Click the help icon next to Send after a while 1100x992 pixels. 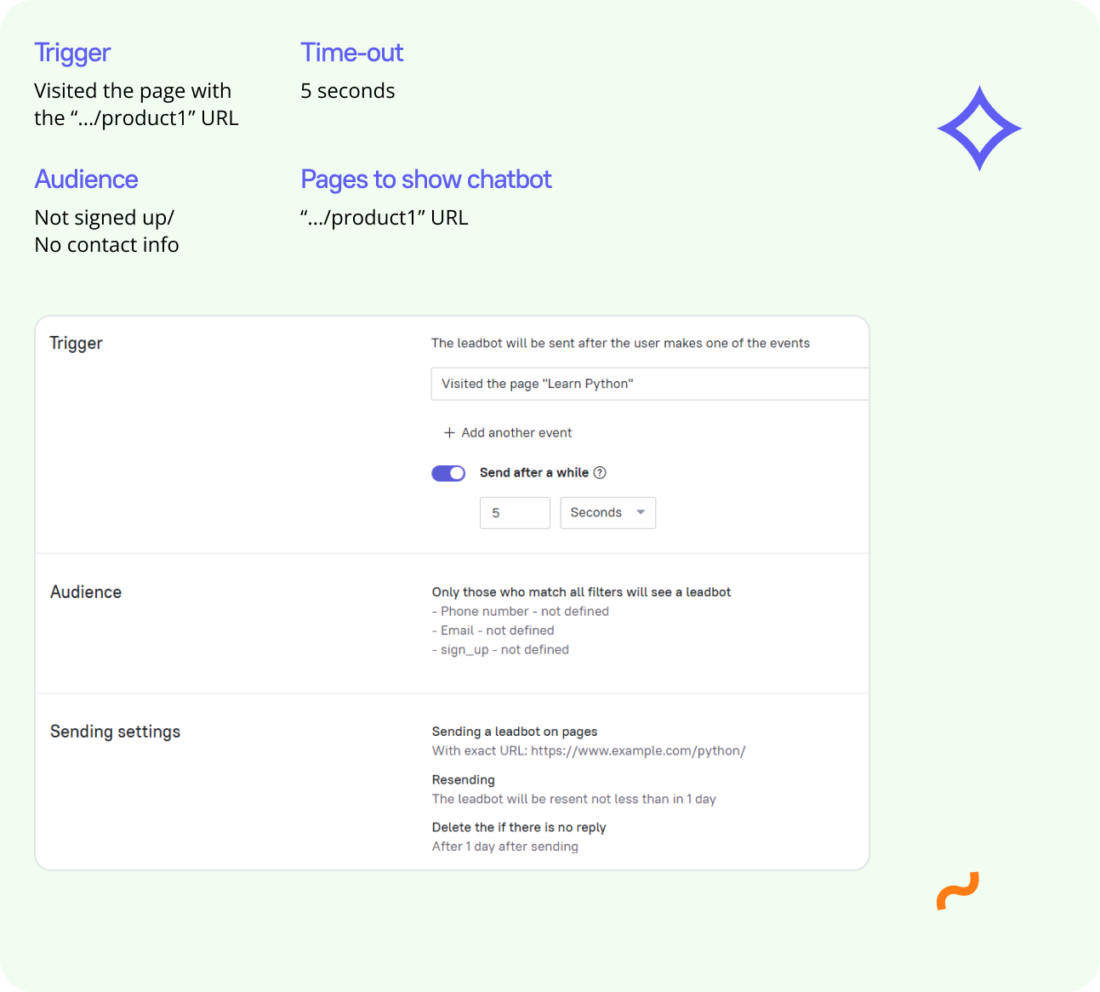point(597,472)
